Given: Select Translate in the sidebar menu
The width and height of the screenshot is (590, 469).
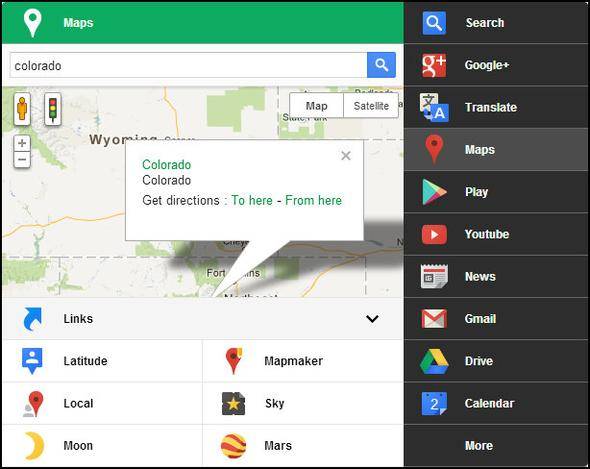Looking at the screenshot, I should click(497, 107).
